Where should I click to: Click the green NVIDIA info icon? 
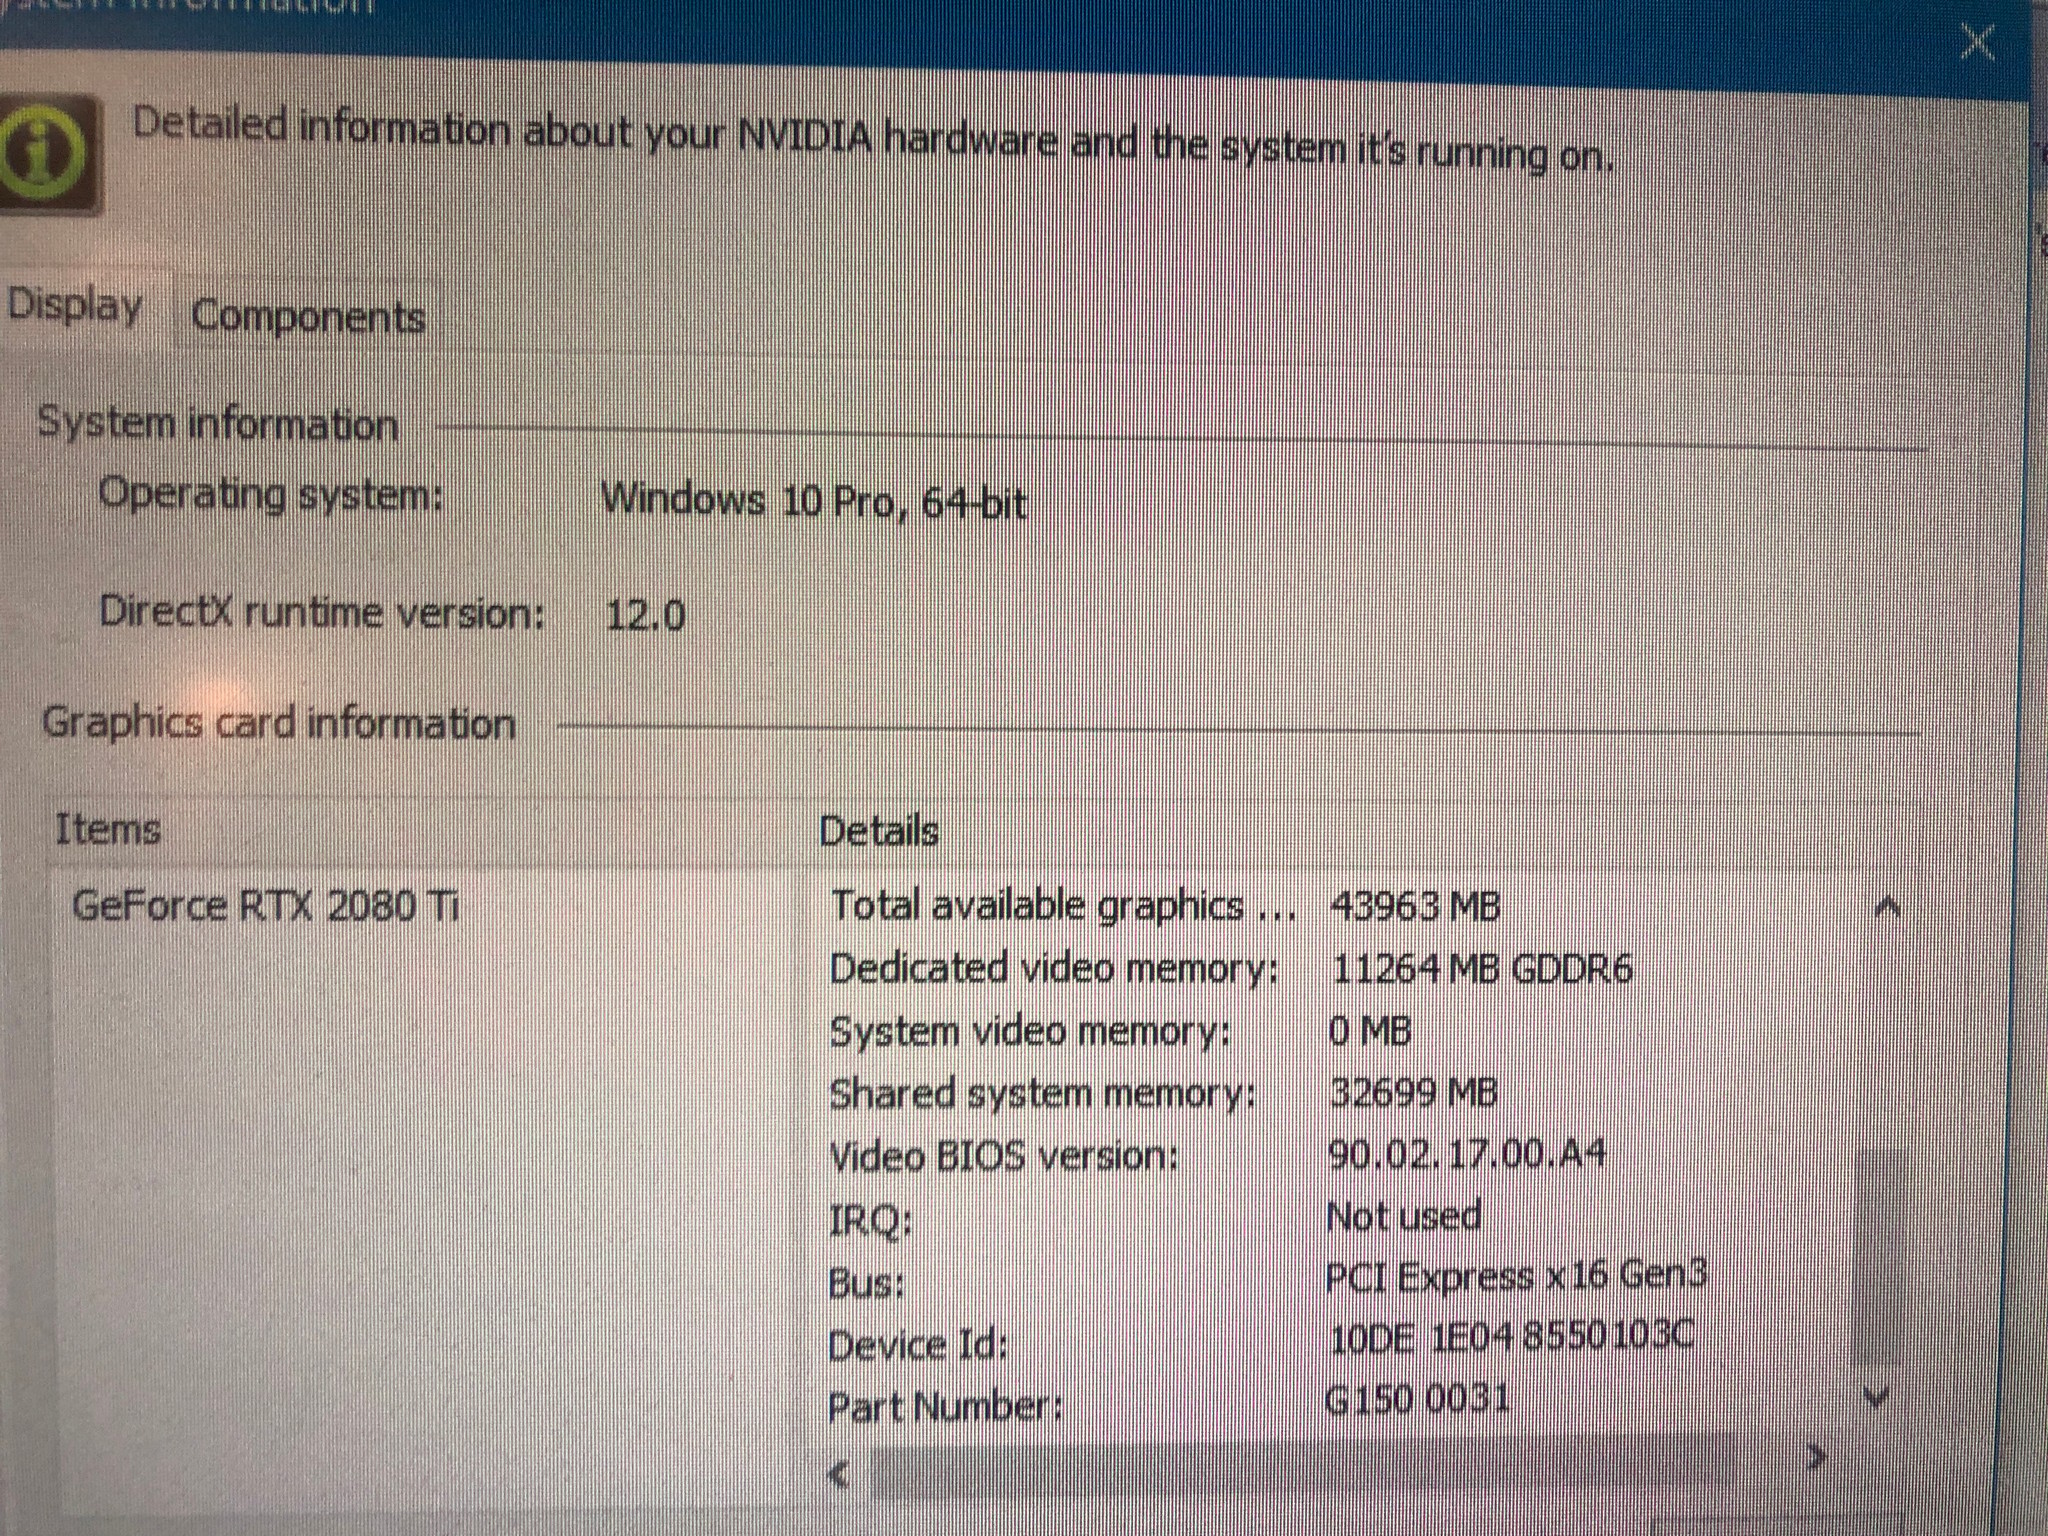(x=45, y=155)
